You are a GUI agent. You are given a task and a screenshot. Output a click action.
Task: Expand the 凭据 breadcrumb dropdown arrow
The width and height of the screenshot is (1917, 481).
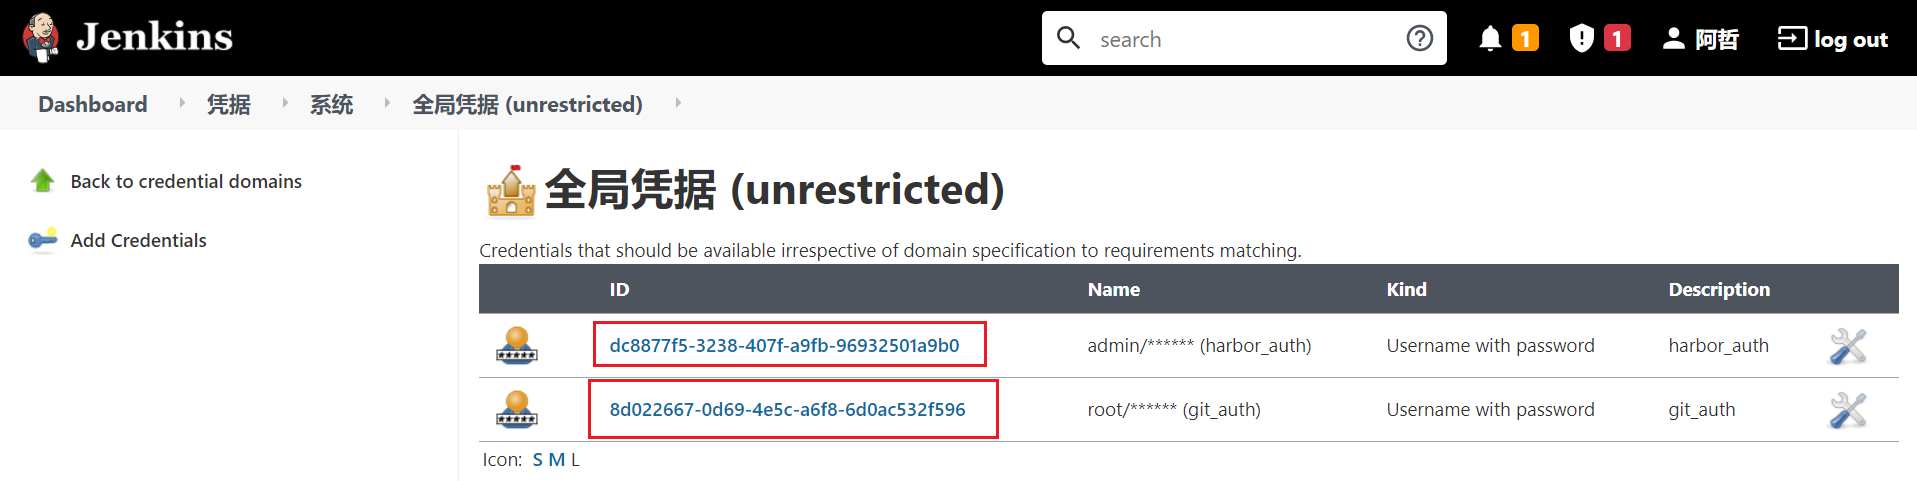(x=285, y=103)
